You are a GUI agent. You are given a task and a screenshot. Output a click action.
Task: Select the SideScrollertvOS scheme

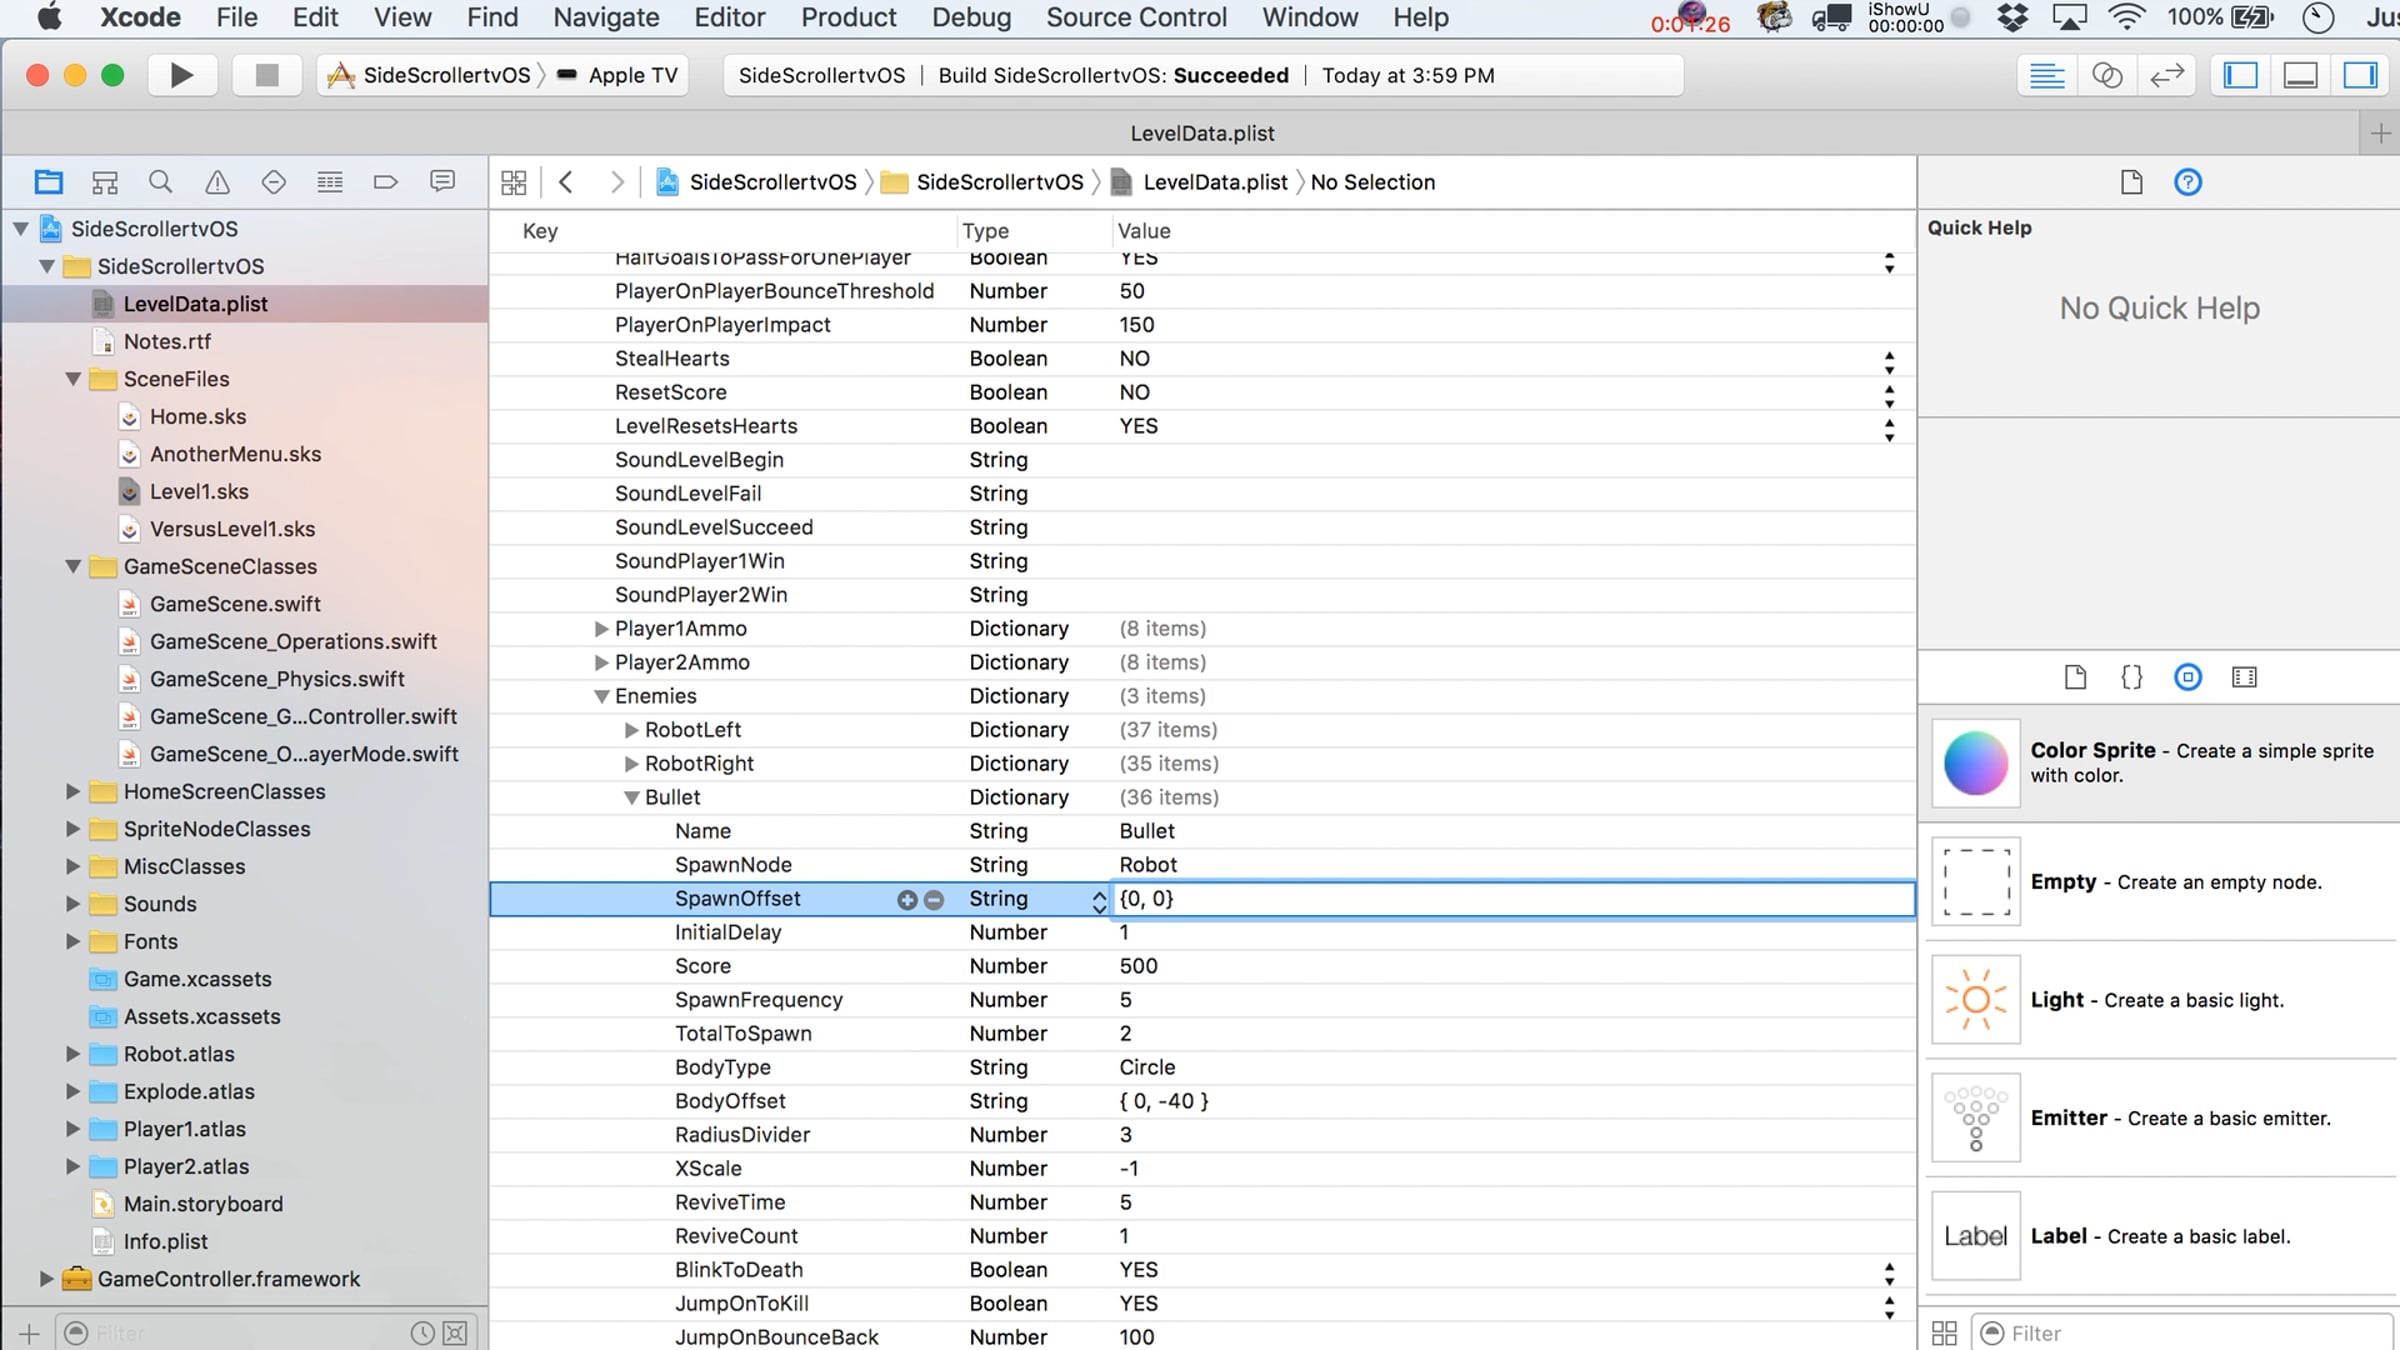pos(430,75)
